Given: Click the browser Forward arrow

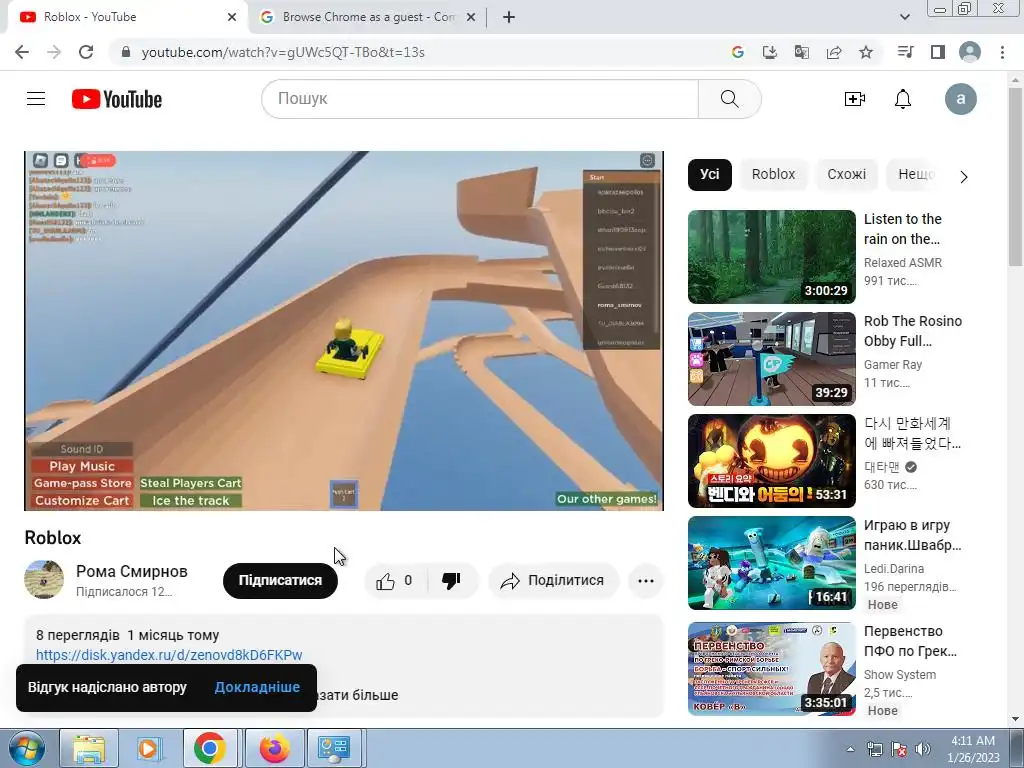Looking at the screenshot, I should point(54,52).
